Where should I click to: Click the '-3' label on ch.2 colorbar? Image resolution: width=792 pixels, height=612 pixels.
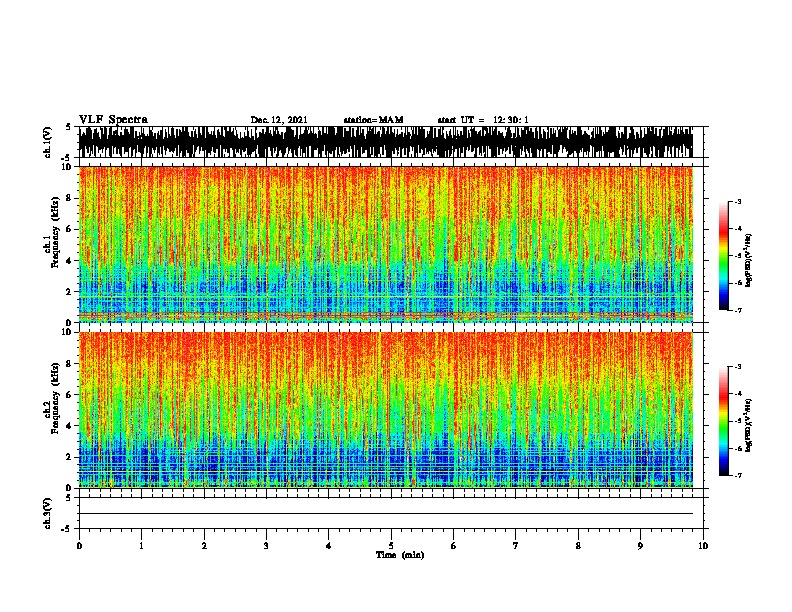(x=737, y=367)
